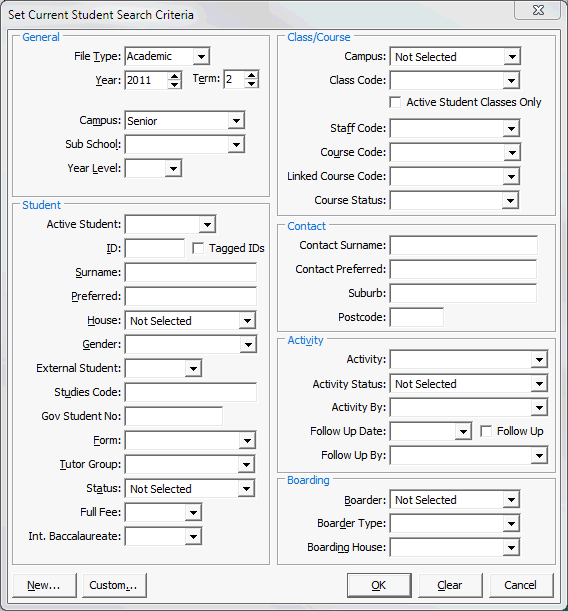Open the External Student dropdown
Screen dimensions: 568x611
click(x=193, y=368)
